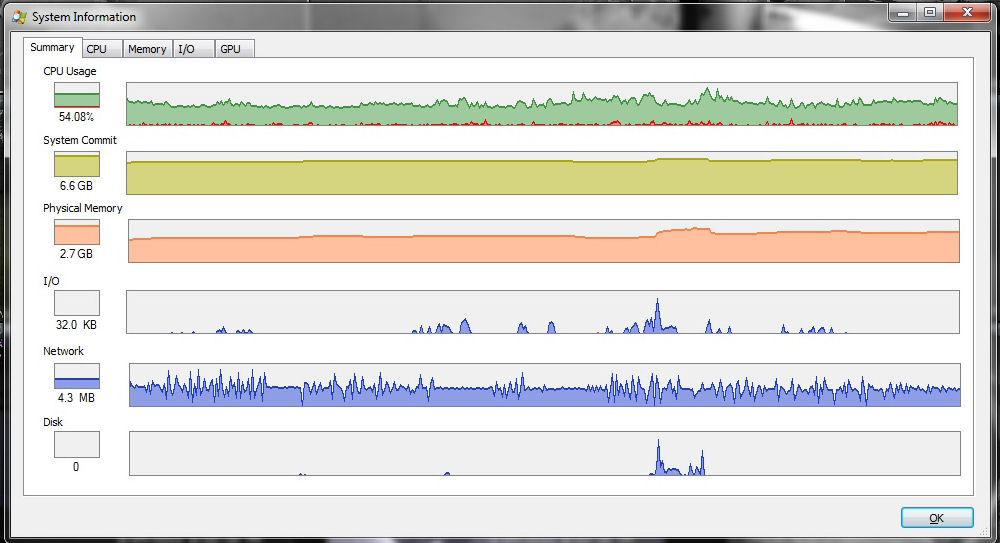
Task: Click the System Commit label
Action: (80, 140)
